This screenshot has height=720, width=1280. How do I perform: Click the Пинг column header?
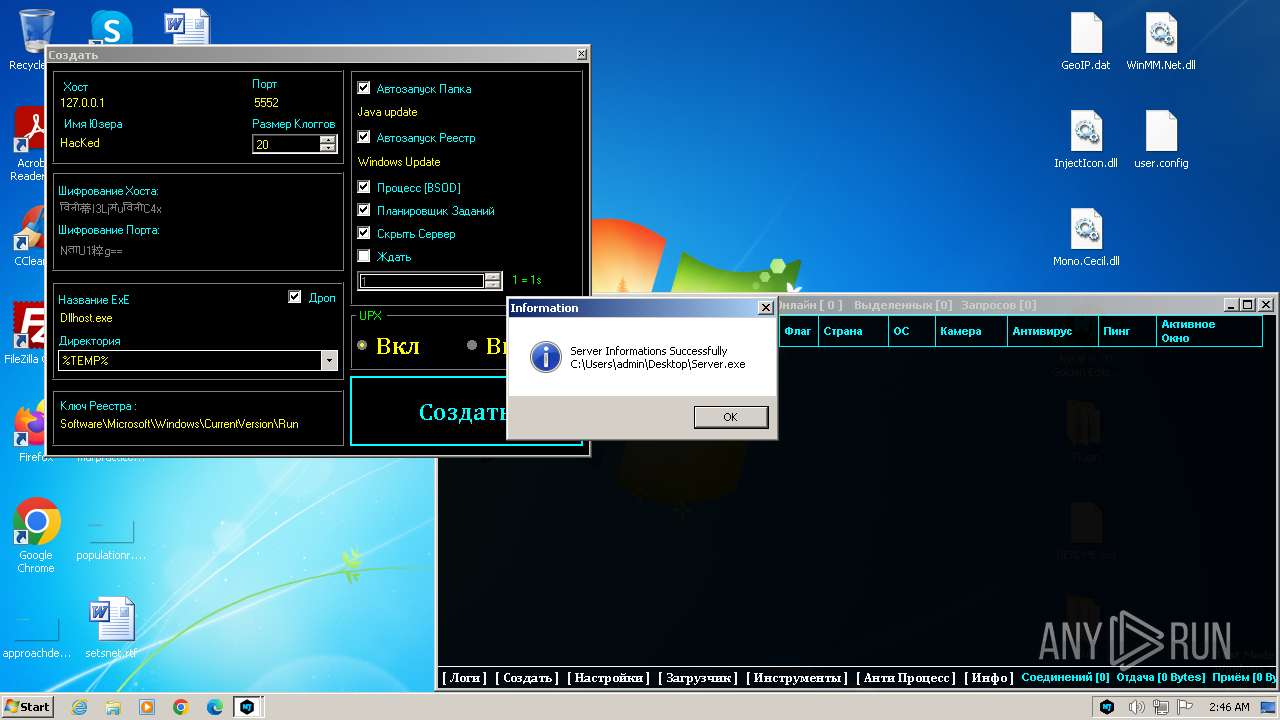tap(1127, 331)
